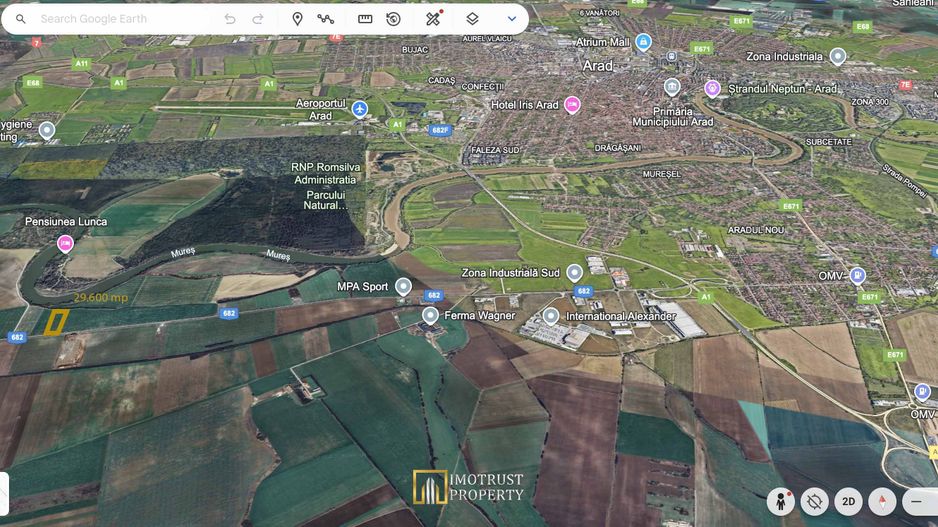The image size is (938, 527).
Task: Open historical imagery tool
Action: [394, 19]
